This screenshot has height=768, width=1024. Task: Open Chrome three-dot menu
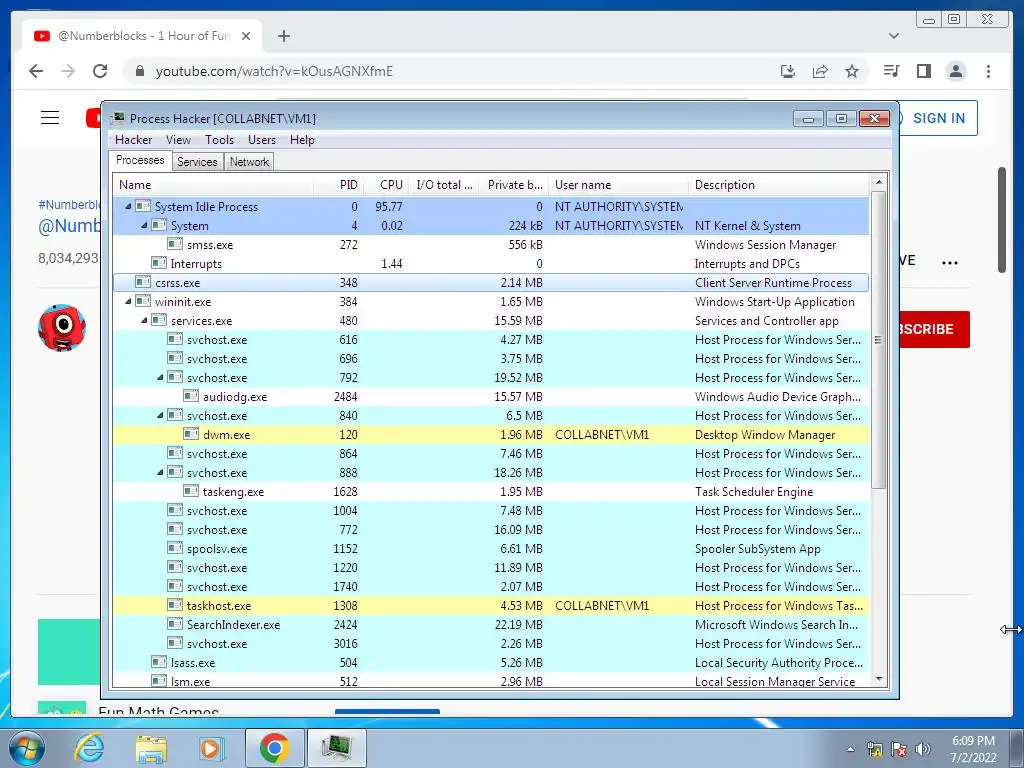click(x=988, y=71)
